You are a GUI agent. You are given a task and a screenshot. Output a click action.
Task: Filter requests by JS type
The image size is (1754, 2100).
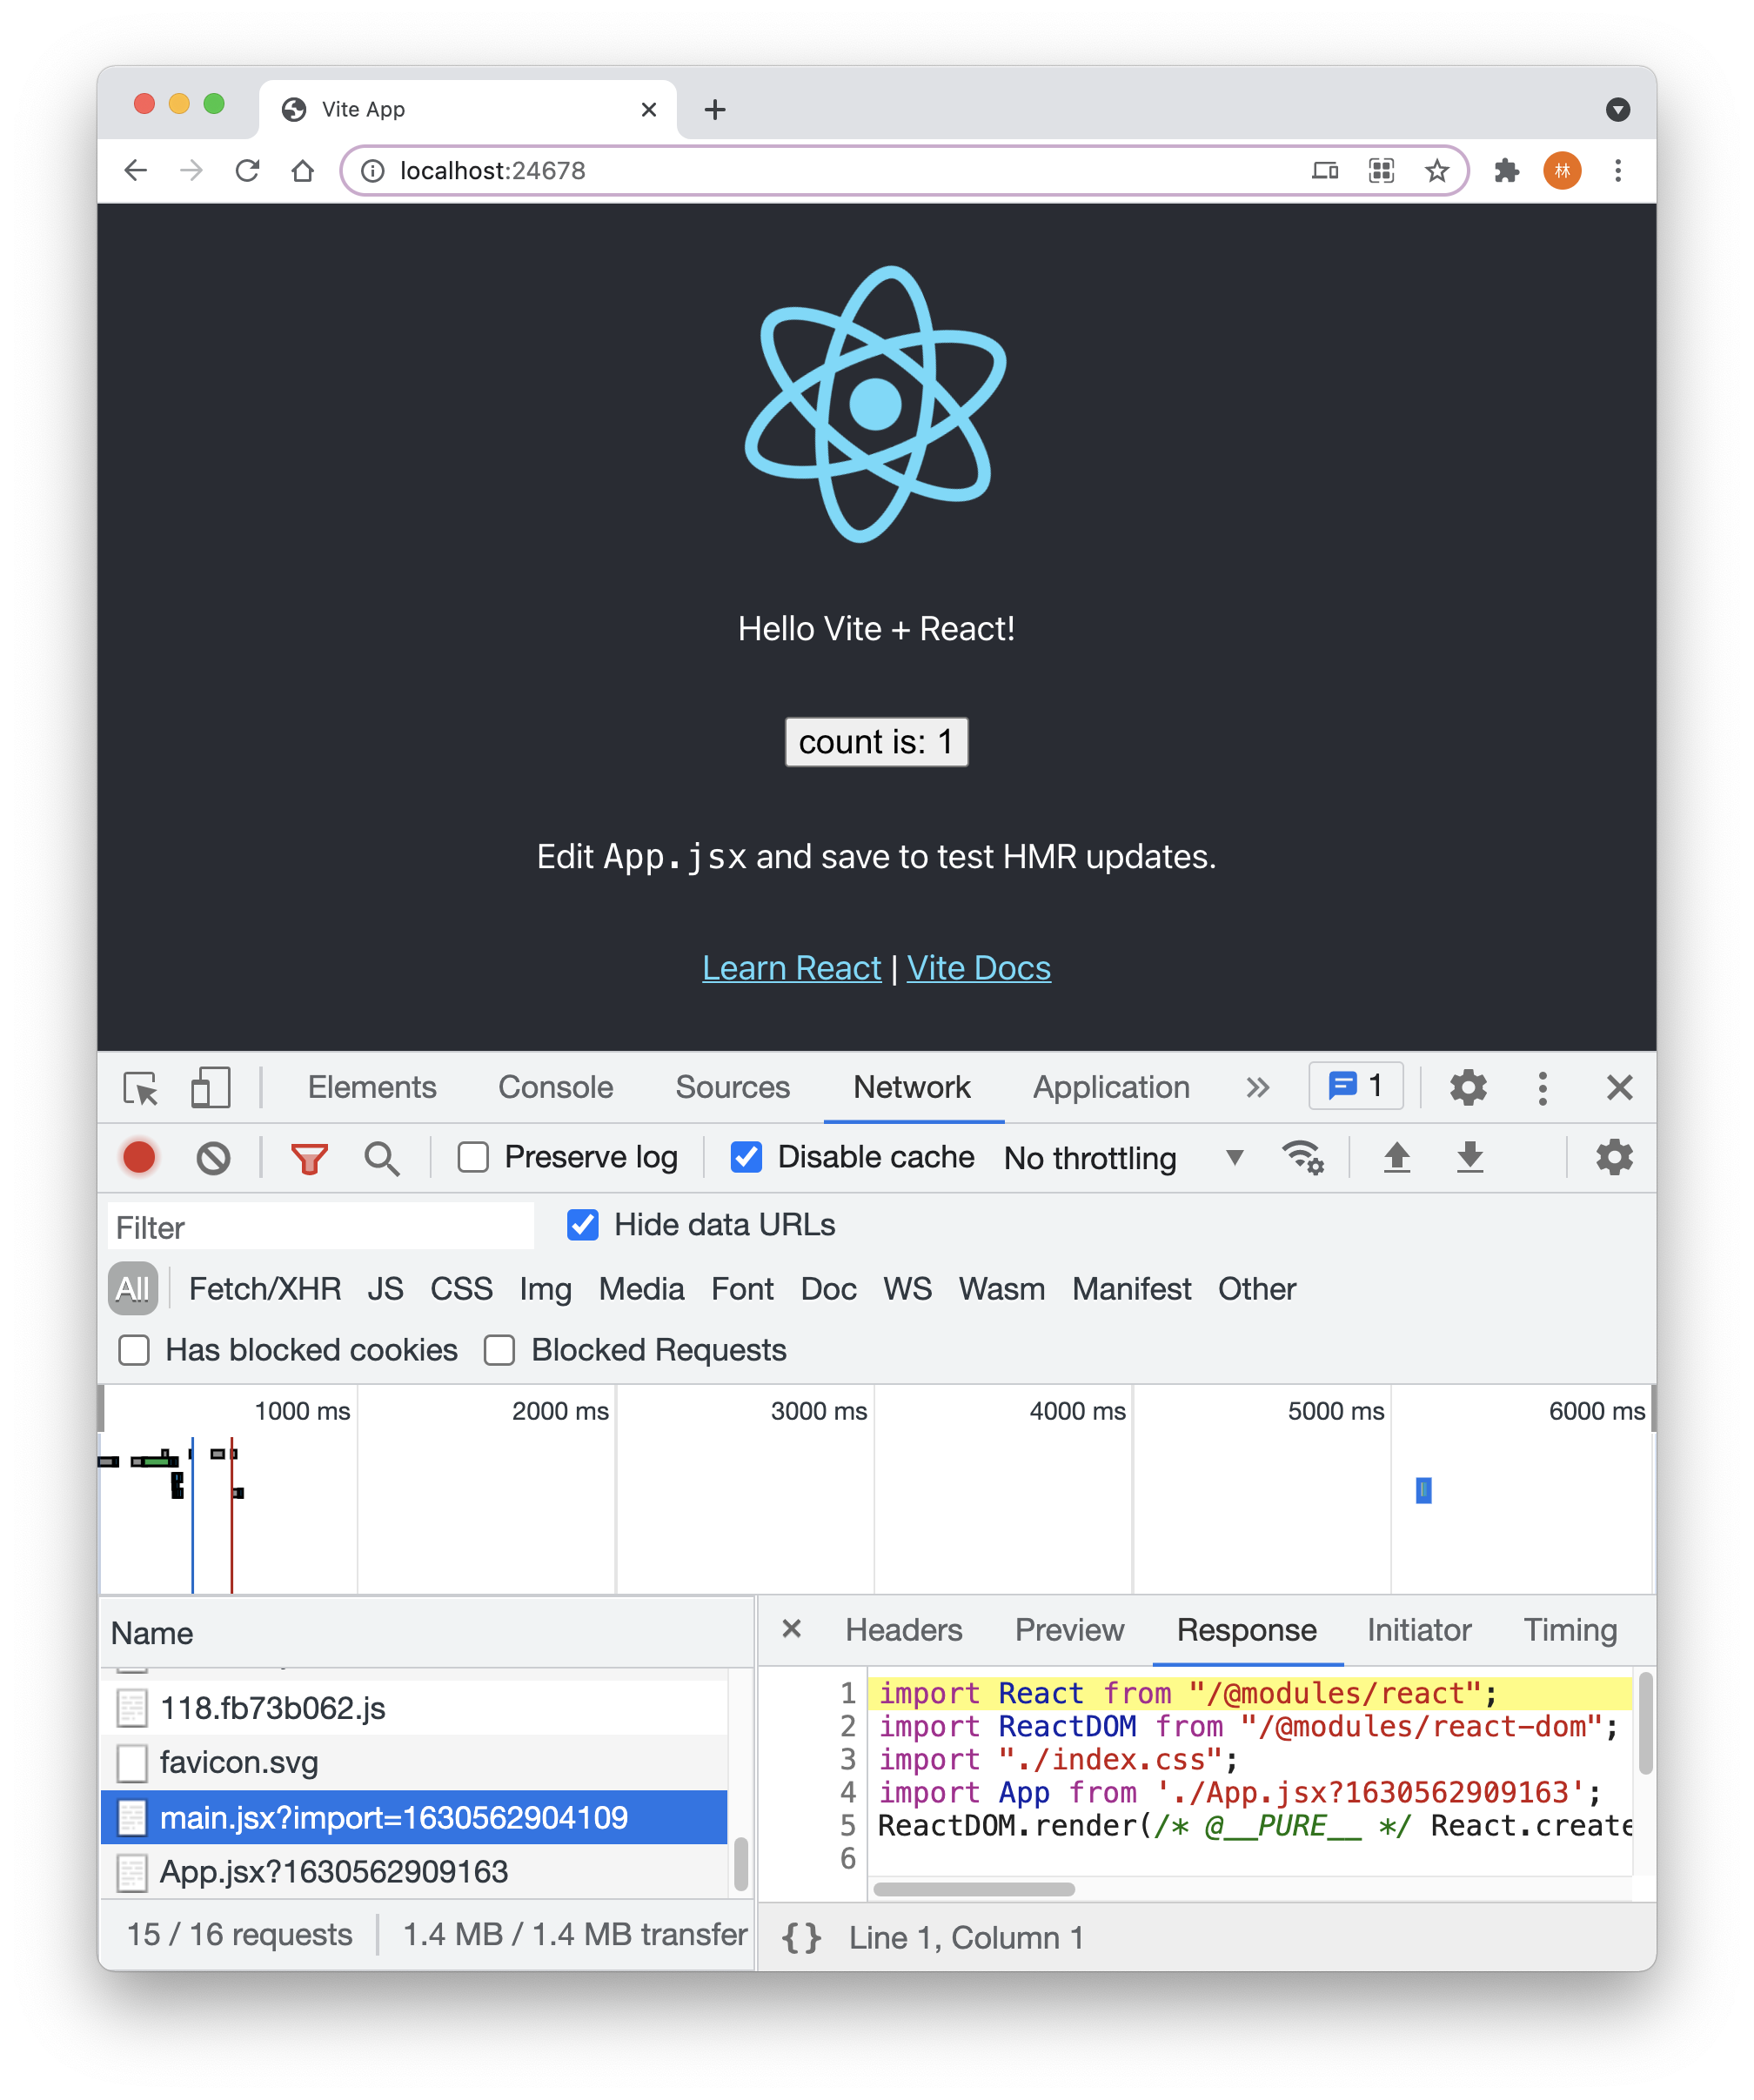385,1290
